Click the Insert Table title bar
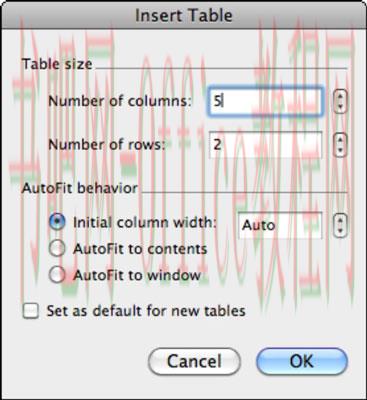 pos(183,15)
